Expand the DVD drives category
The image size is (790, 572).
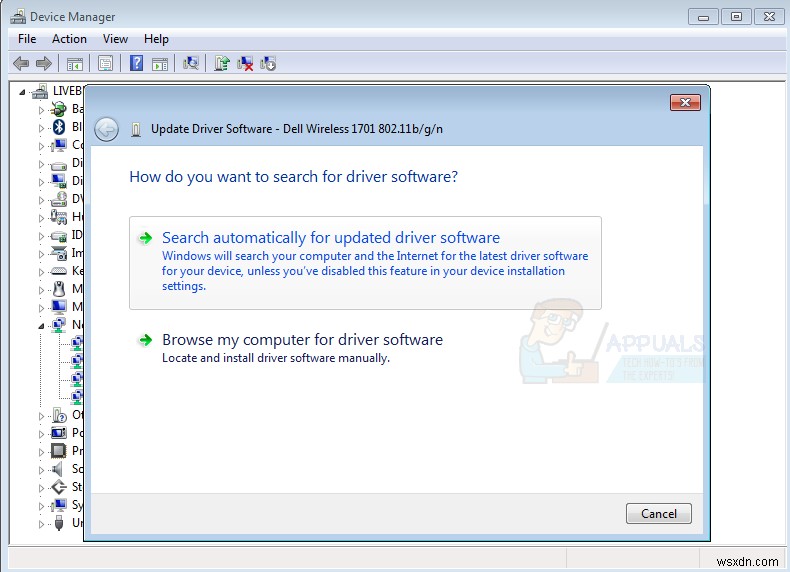pyautogui.click(x=41, y=200)
